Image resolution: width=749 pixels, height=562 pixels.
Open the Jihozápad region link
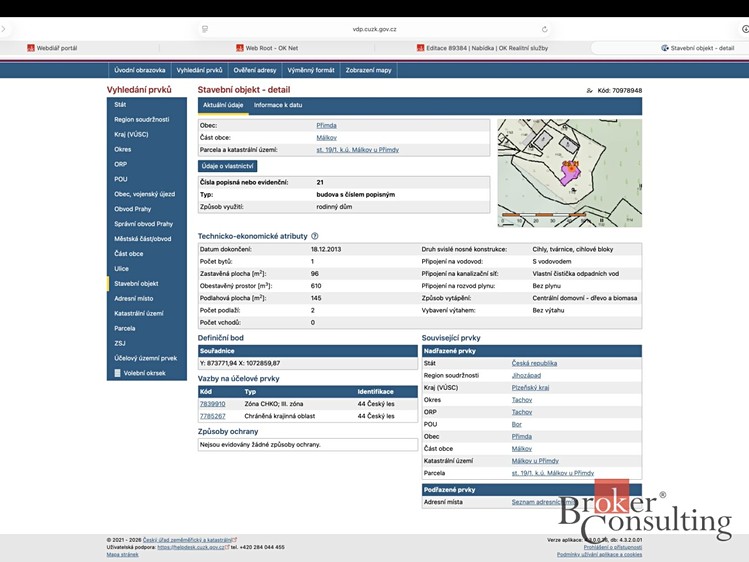(x=526, y=376)
